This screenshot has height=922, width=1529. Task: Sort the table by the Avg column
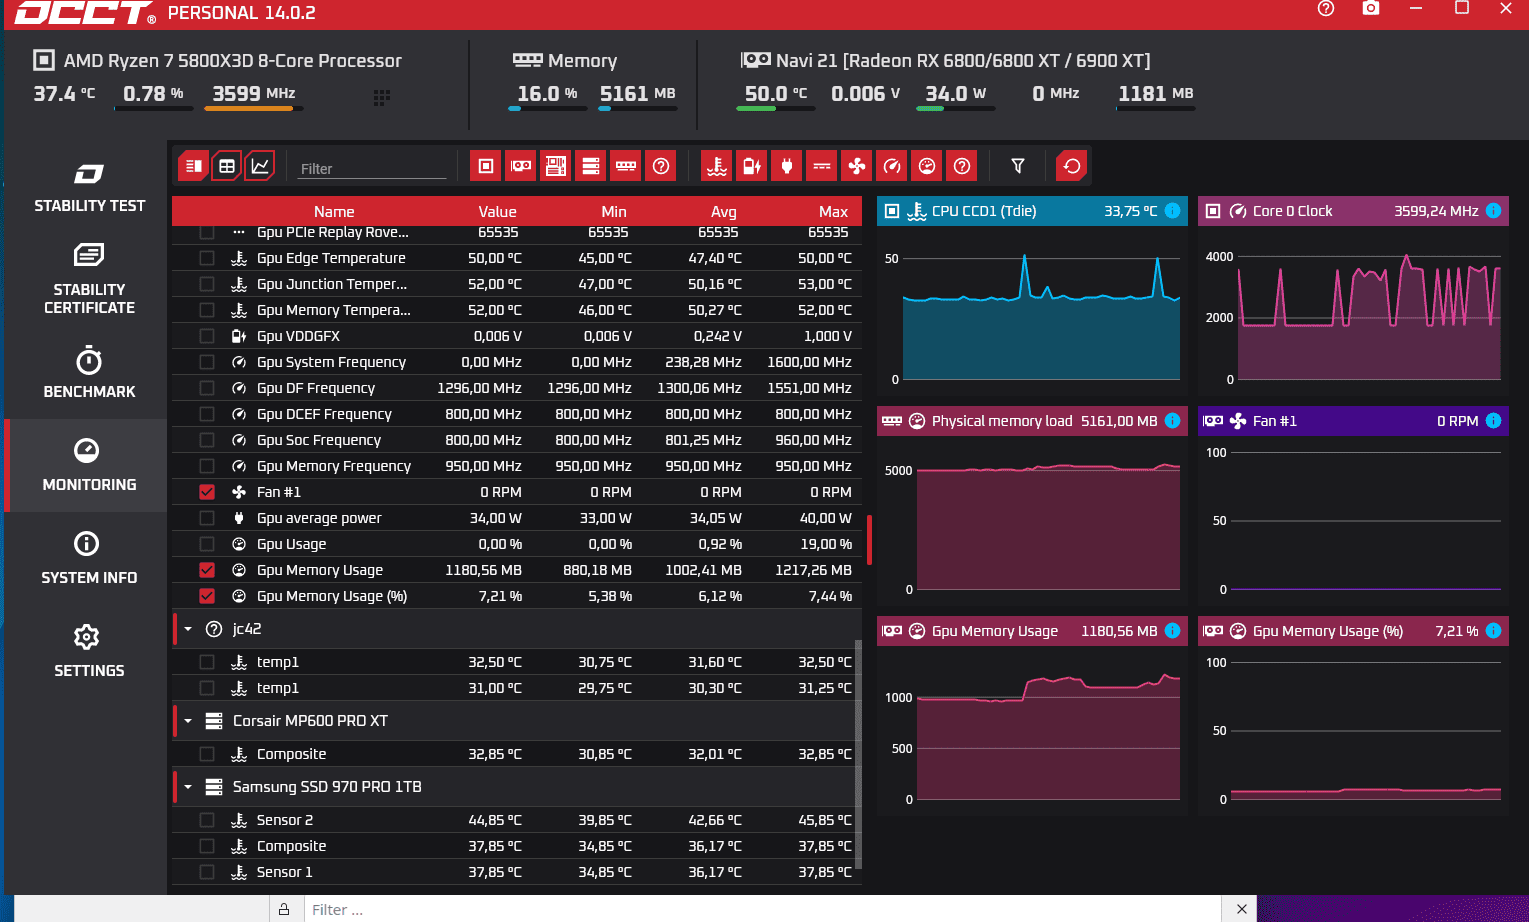724,212
